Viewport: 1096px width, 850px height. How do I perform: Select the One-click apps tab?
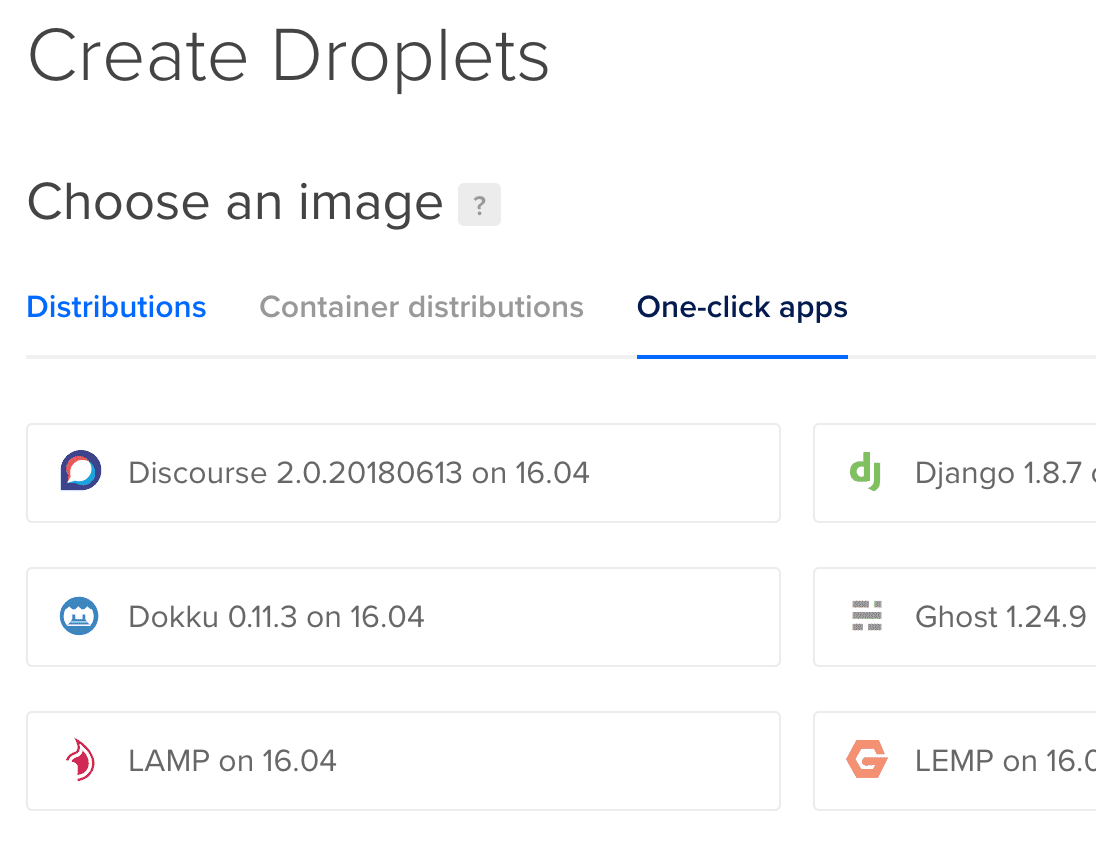click(x=742, y=308)
